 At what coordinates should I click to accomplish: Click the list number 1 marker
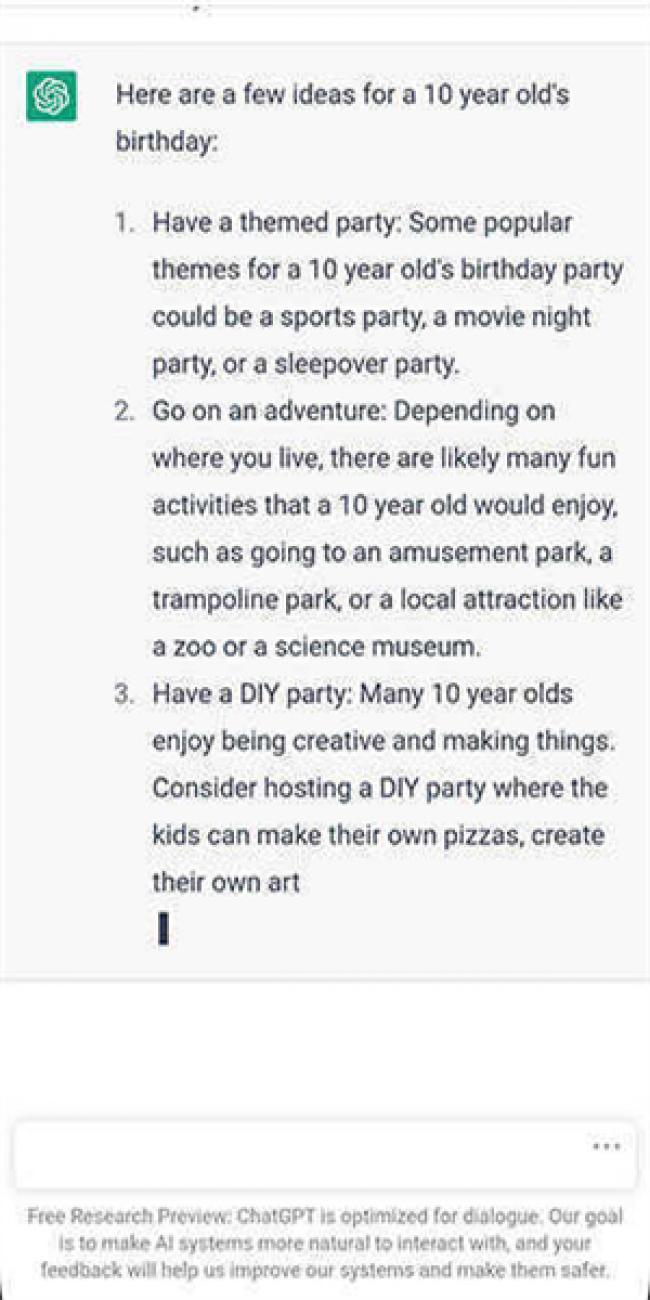click(124, 223)
